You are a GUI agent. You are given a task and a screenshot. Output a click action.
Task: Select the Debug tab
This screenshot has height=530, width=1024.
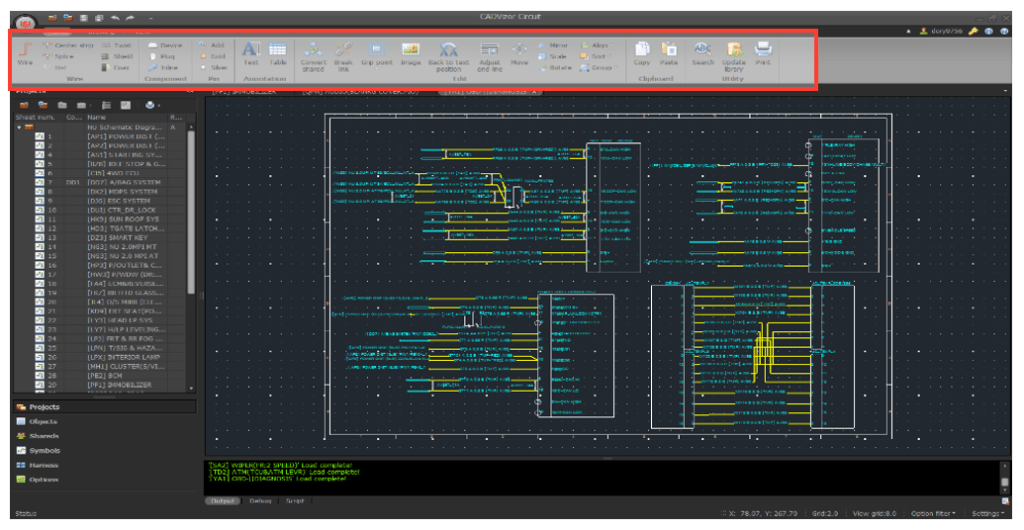(259, 501)
